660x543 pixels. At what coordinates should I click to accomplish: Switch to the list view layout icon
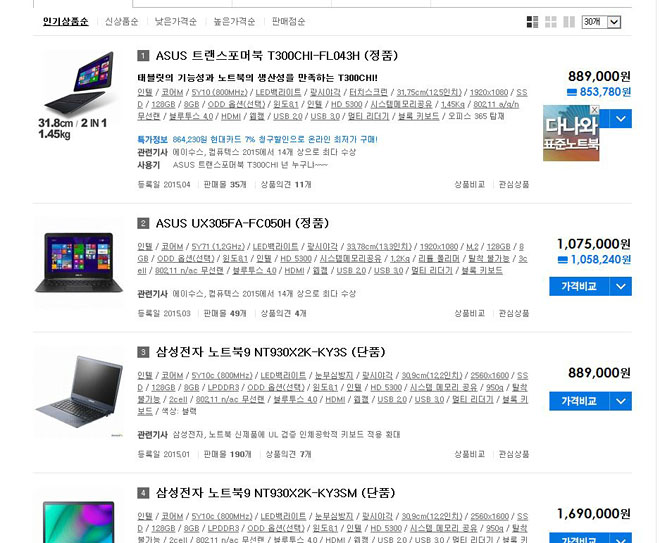531,21
